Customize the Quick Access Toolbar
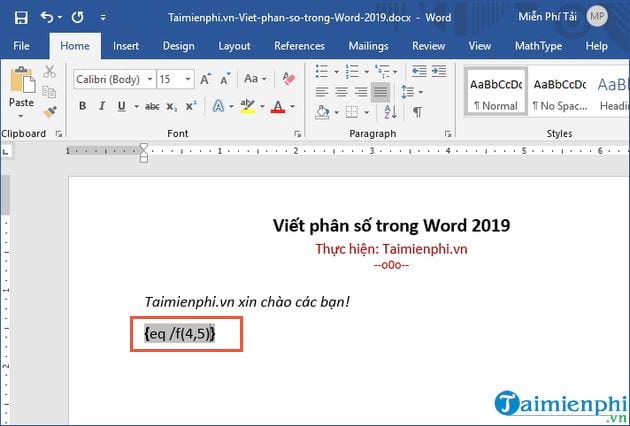The height and width of the screenshot is (426, 630). [x=103, y=18]
